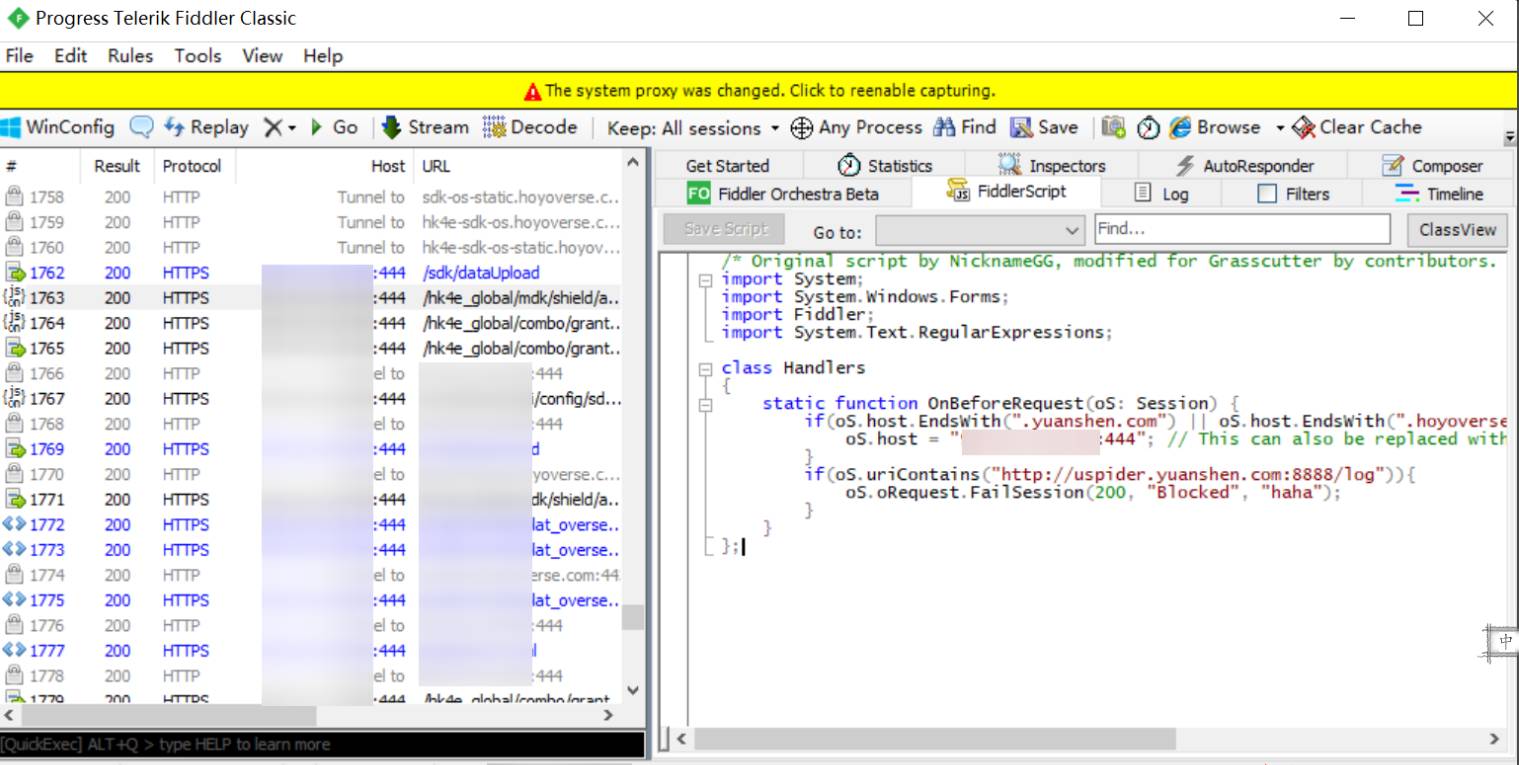Expand the Keep: All sessions dropdown
1519x765 pixels.
pos(693,128)
